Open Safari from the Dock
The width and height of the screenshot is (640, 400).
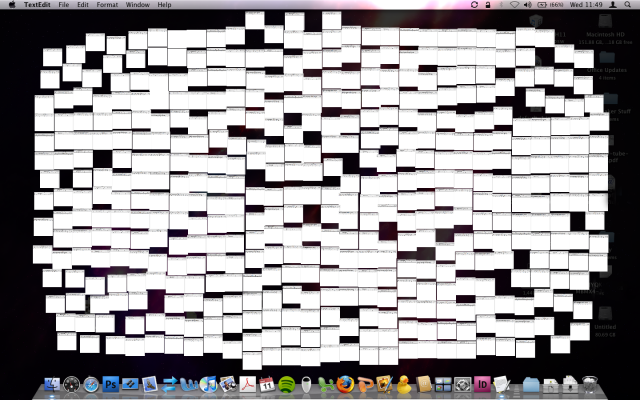[x=91, y=384]
